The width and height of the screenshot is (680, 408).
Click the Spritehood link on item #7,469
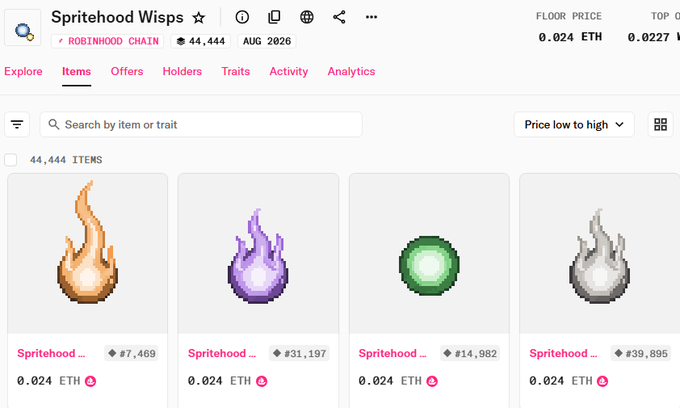point(51,353)
